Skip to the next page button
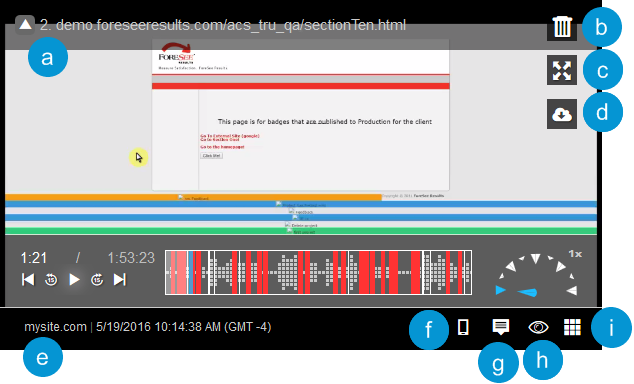Image resolution: width=634 pixels, height=384 pixels. point(120,280)
